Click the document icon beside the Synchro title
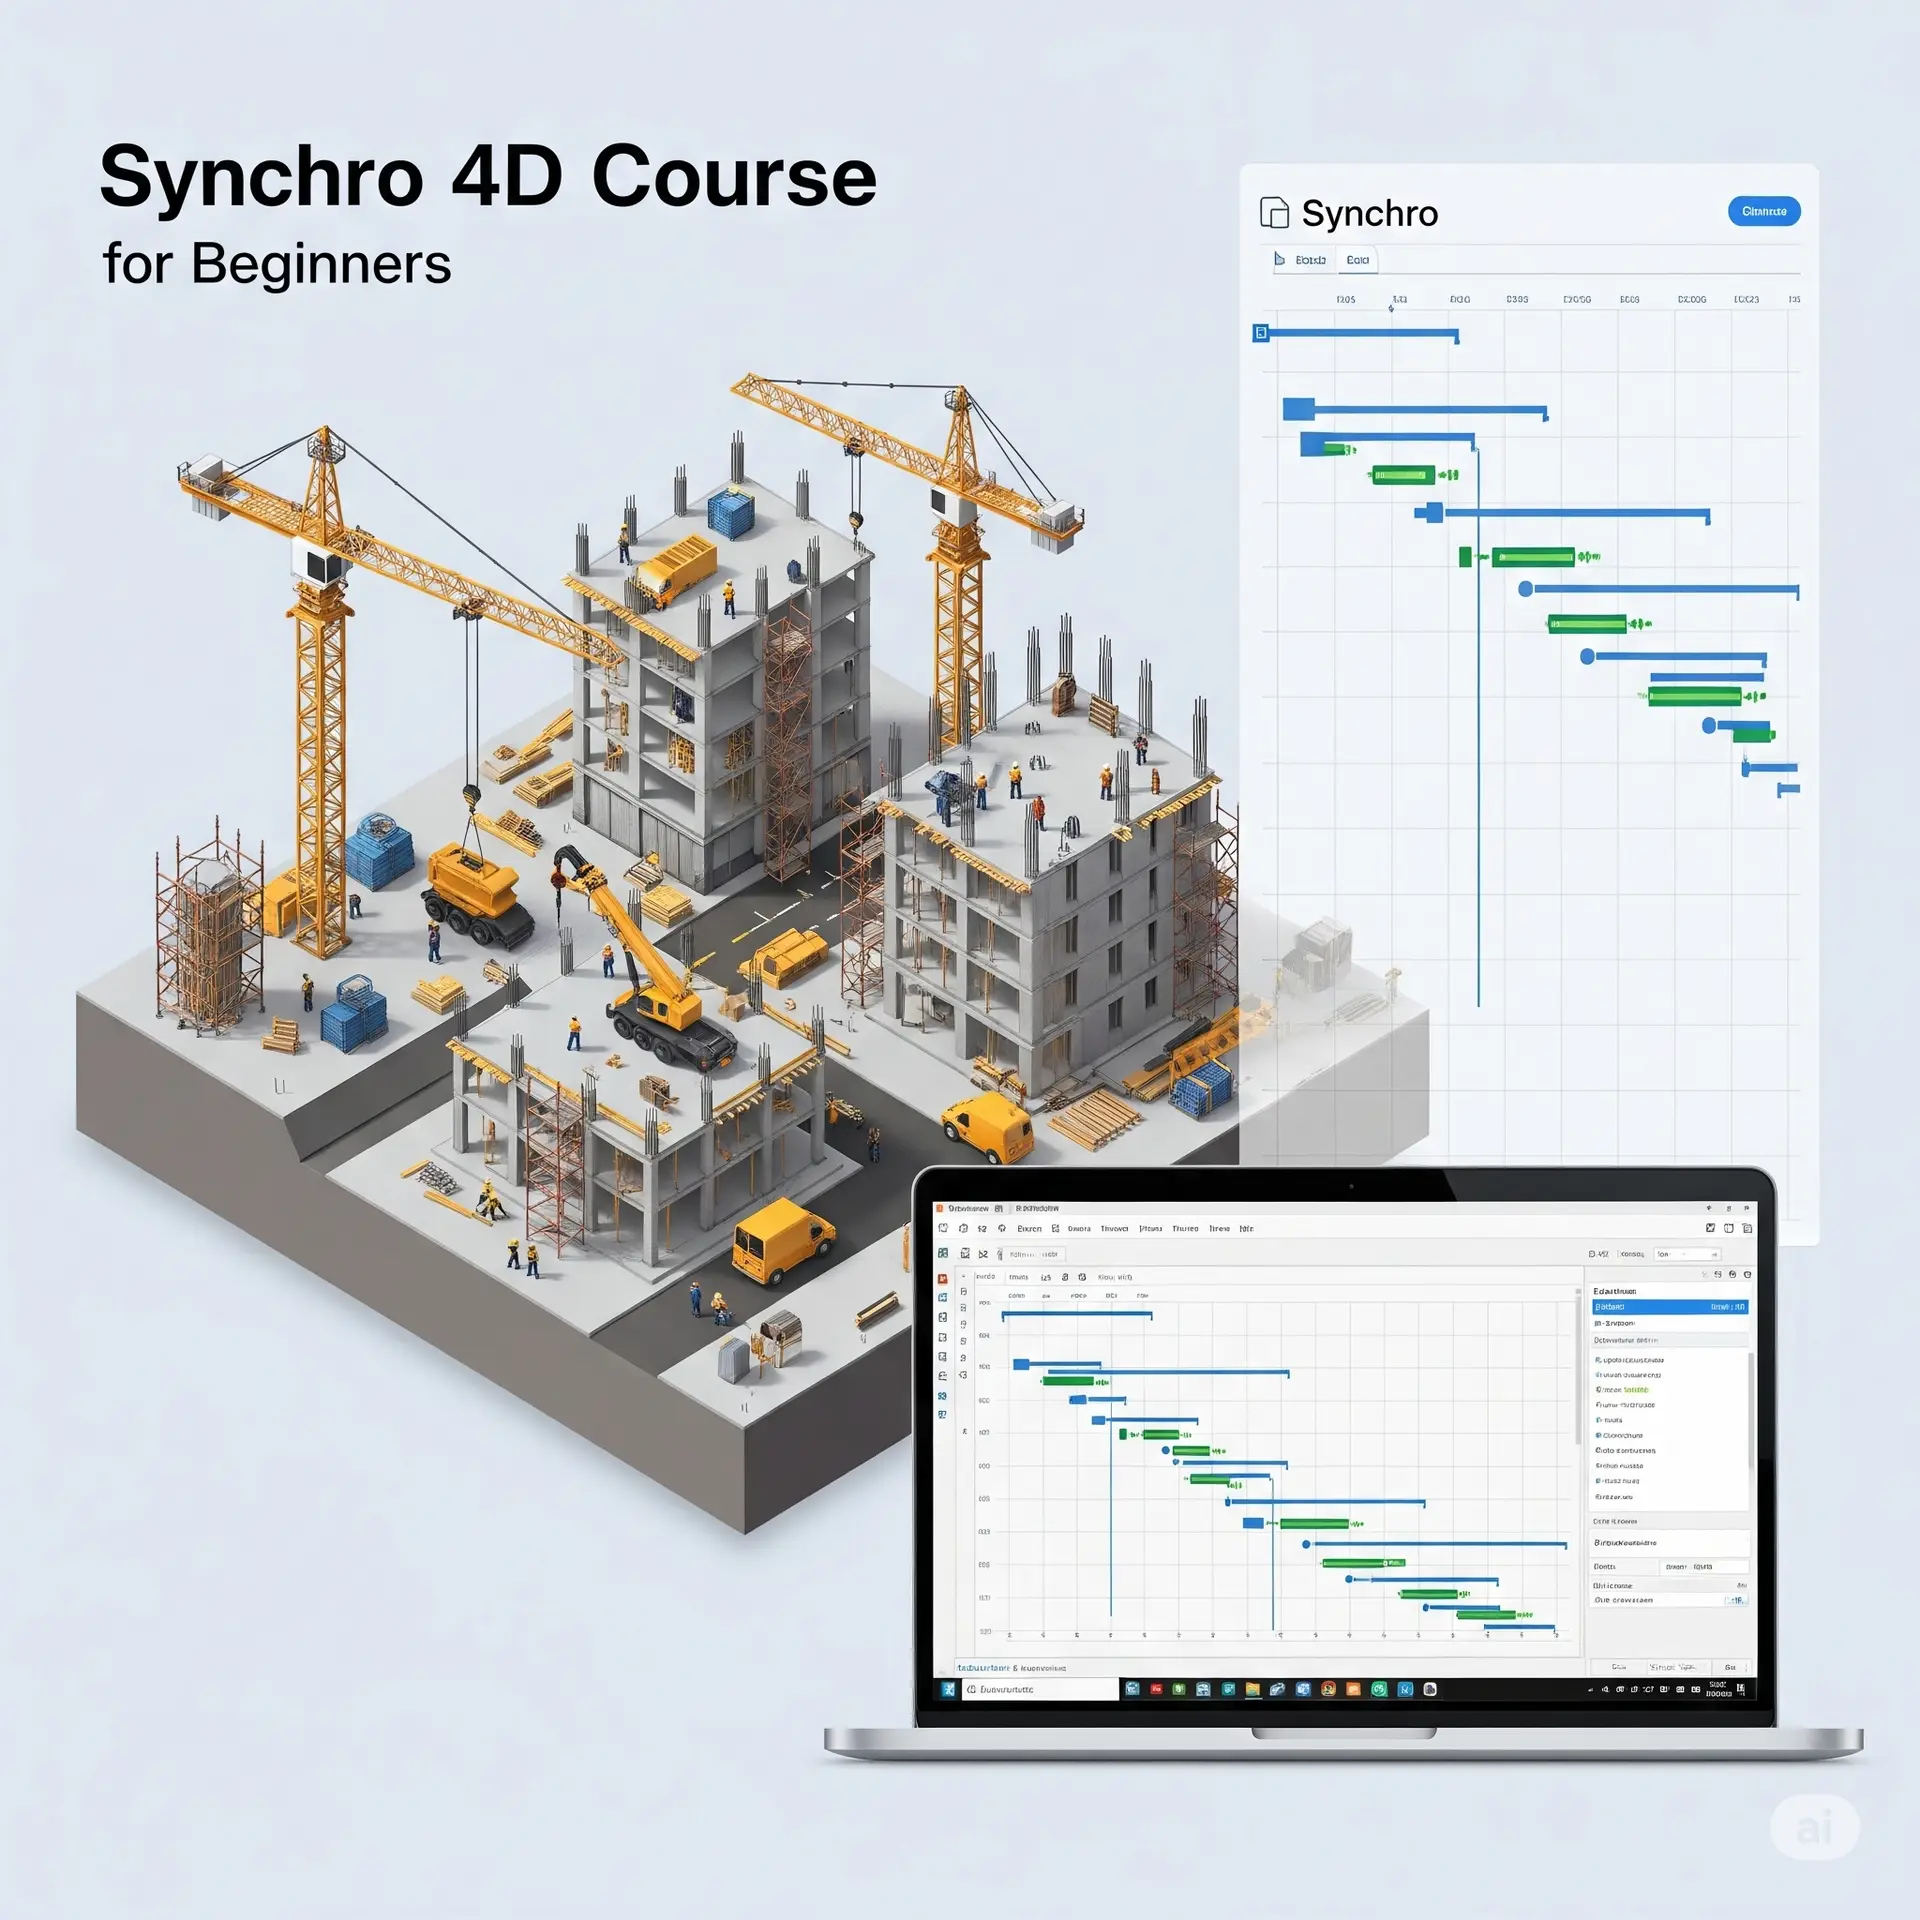 pos(1274,211)
